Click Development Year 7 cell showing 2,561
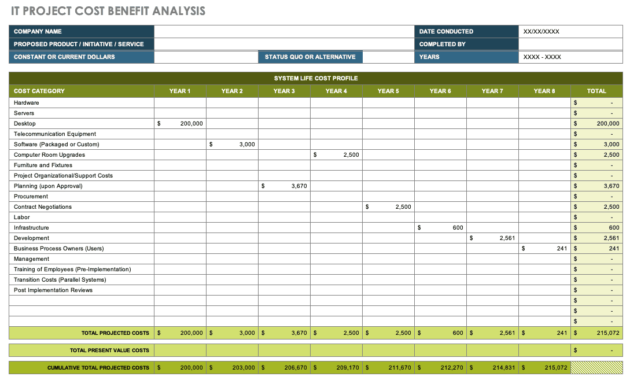630x380 pixels. point(492,238)
